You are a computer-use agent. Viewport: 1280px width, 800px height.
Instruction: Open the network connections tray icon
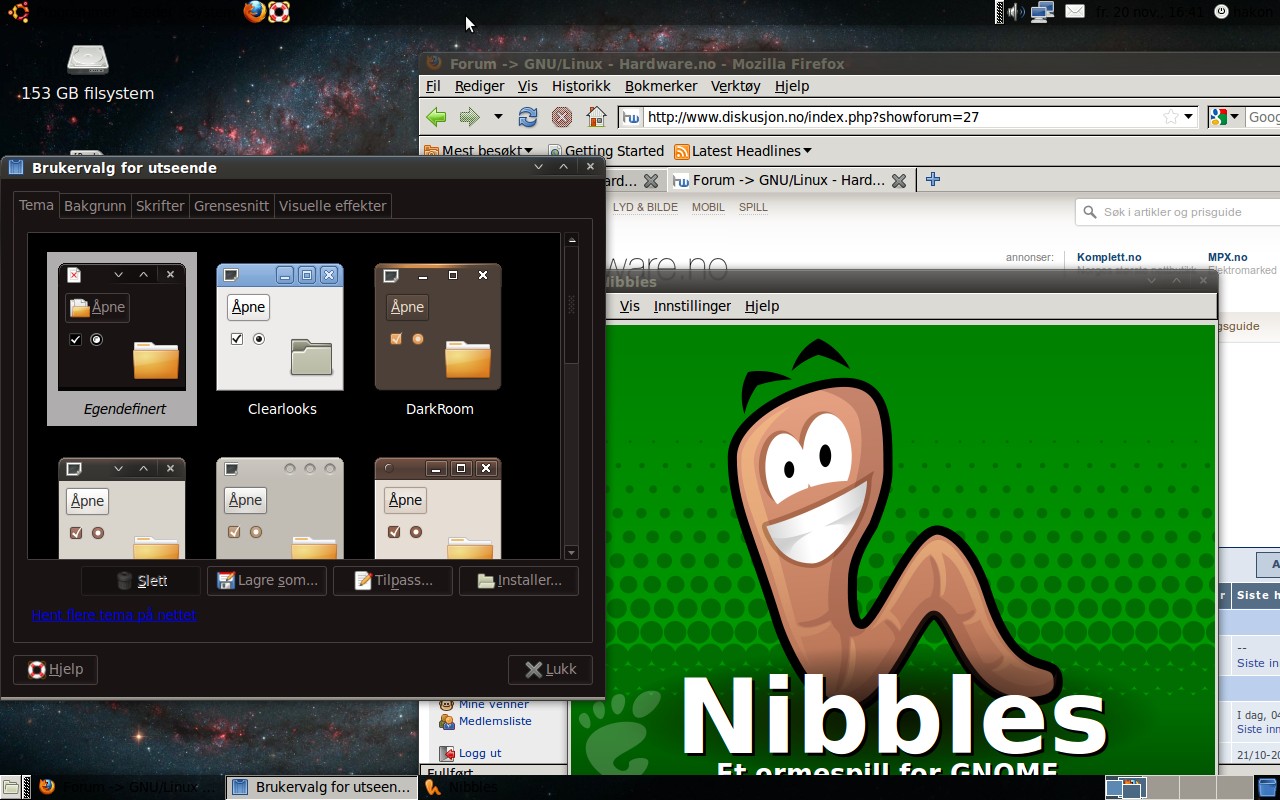(1043, 12)
